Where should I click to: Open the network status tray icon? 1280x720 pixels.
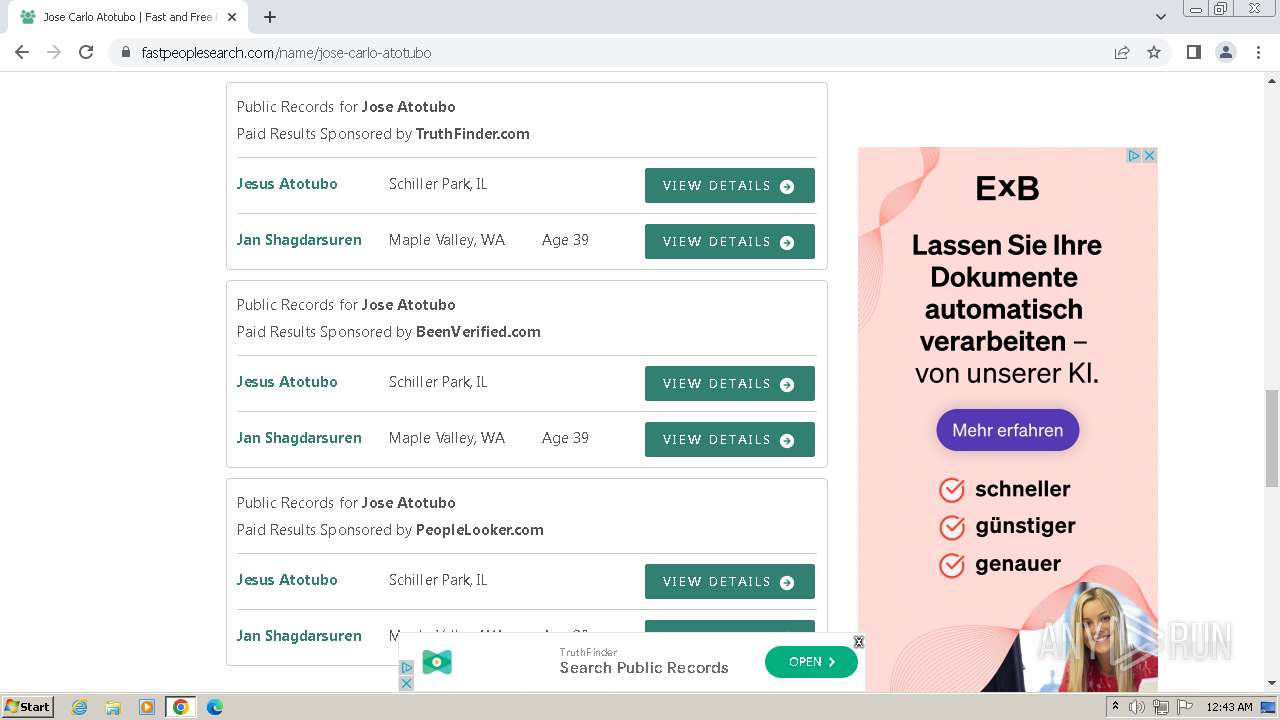[x=1161, y=707]
